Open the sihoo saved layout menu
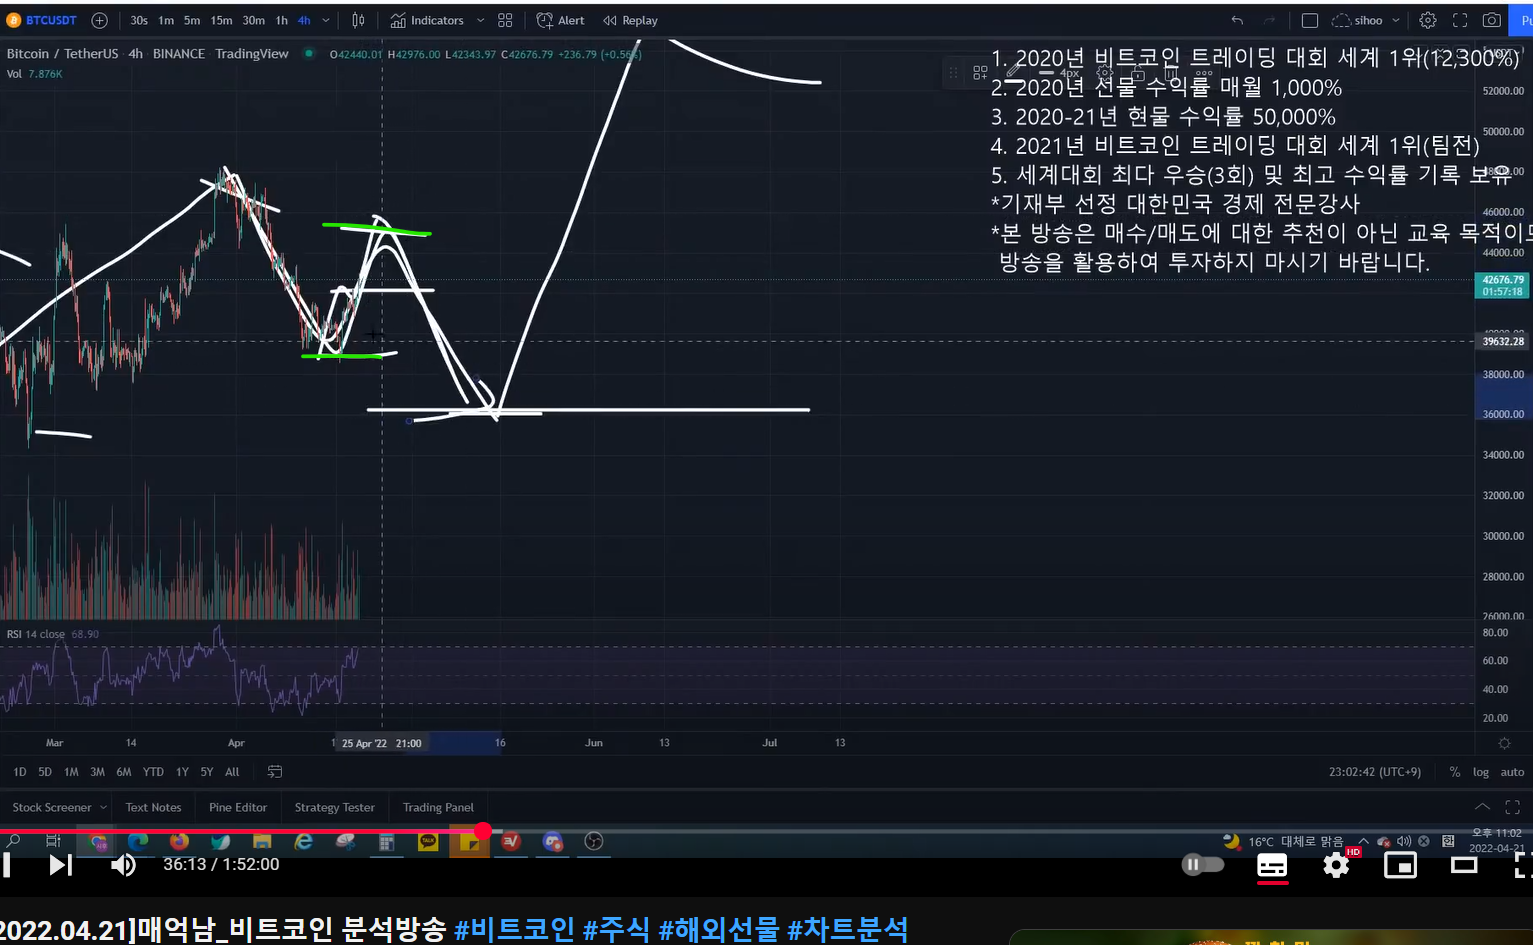The image size is (1533, 945). click(1366, 20)
